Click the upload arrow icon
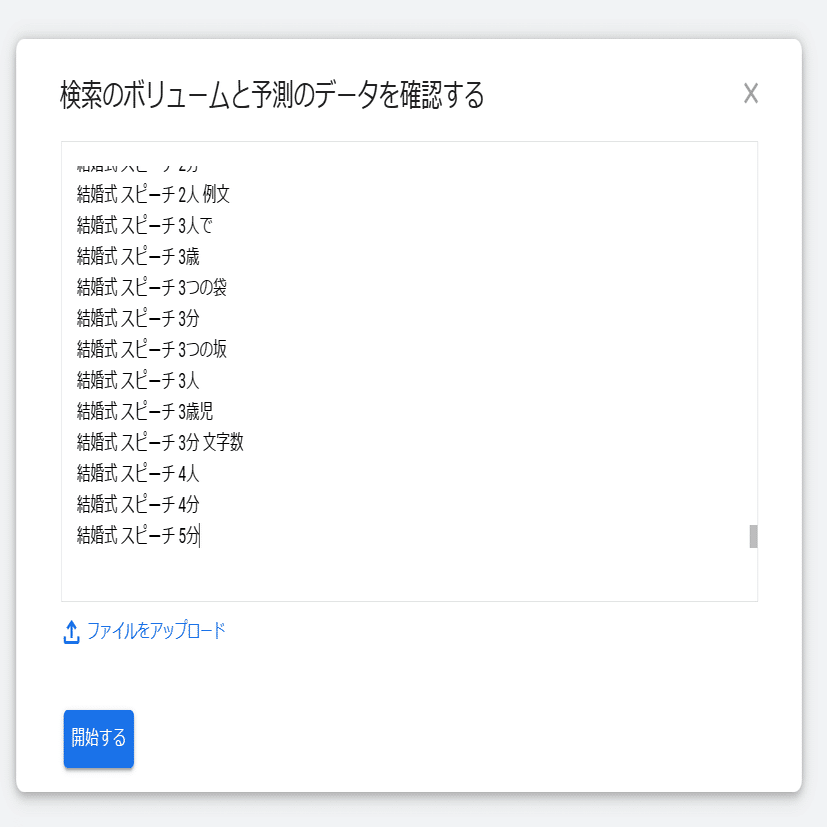The height and width of the screenshot is (827, 827). click(x=71, y=632)
